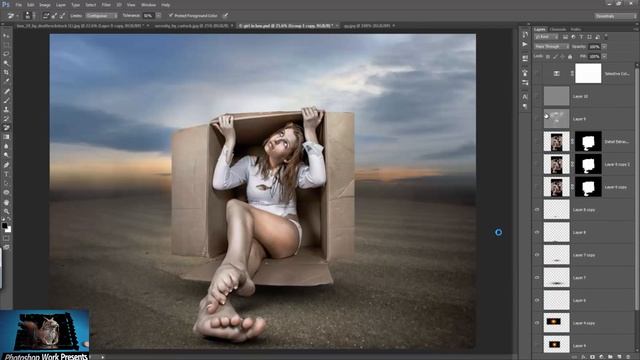Select the Clone Stamp tool
The height and width of the screenshot is (360, 640).
tap(6, 109)
